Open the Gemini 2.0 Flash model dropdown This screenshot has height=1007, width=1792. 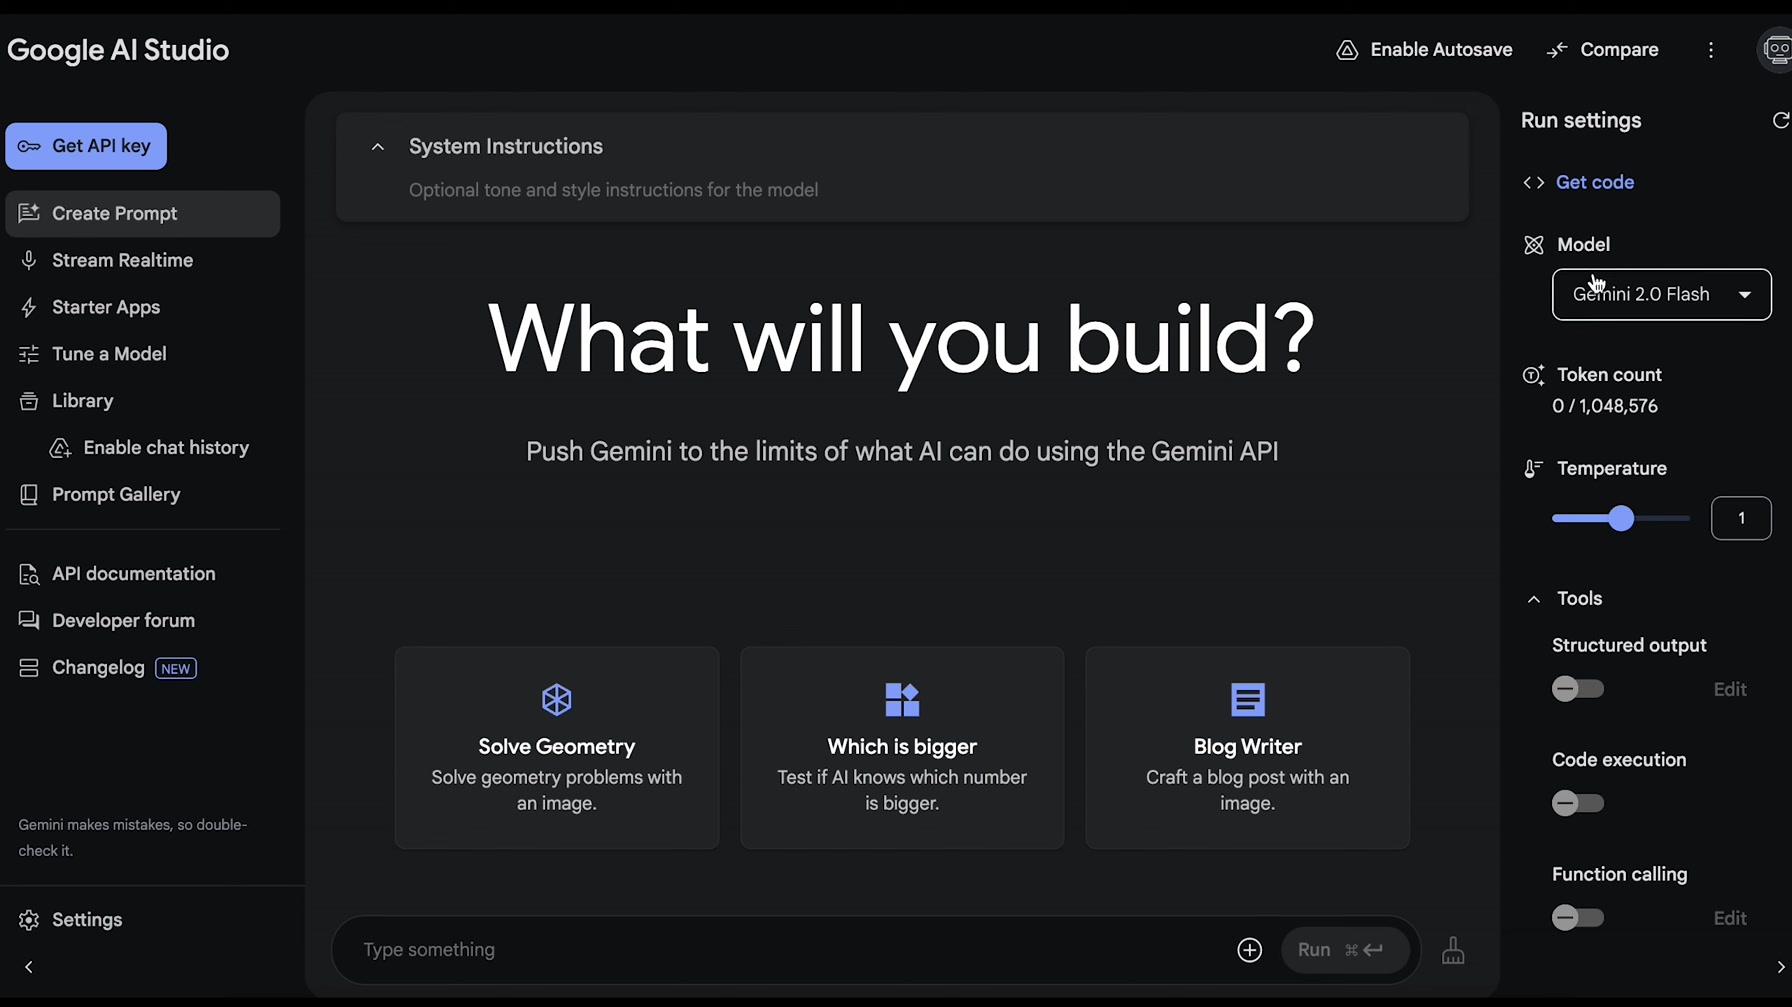(x=1661, y=295)
